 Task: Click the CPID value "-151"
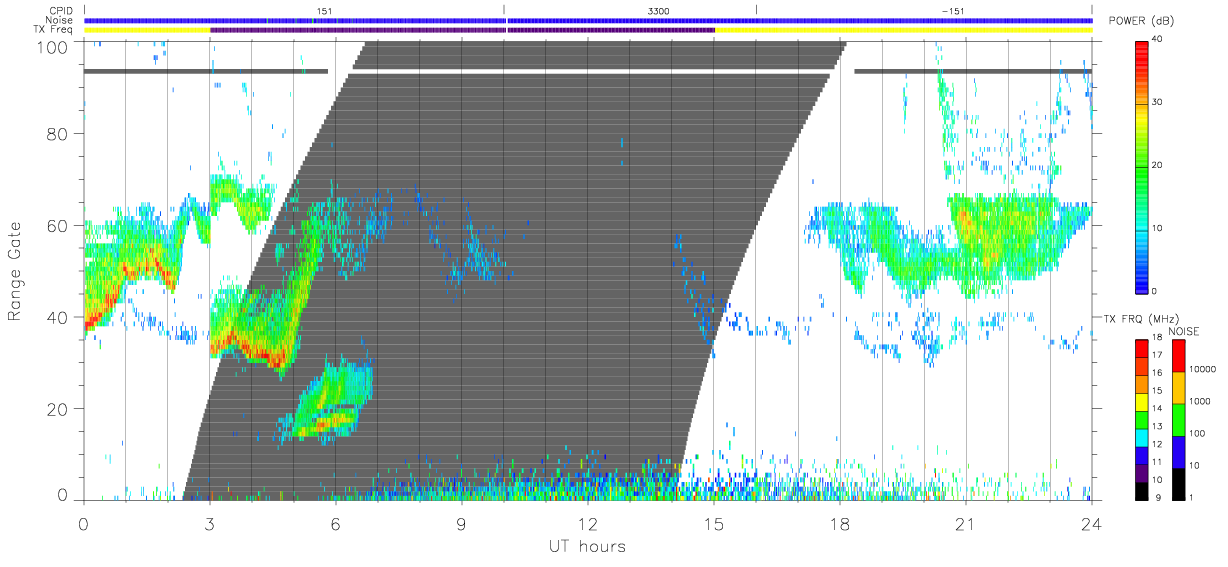tap(953, 11)
